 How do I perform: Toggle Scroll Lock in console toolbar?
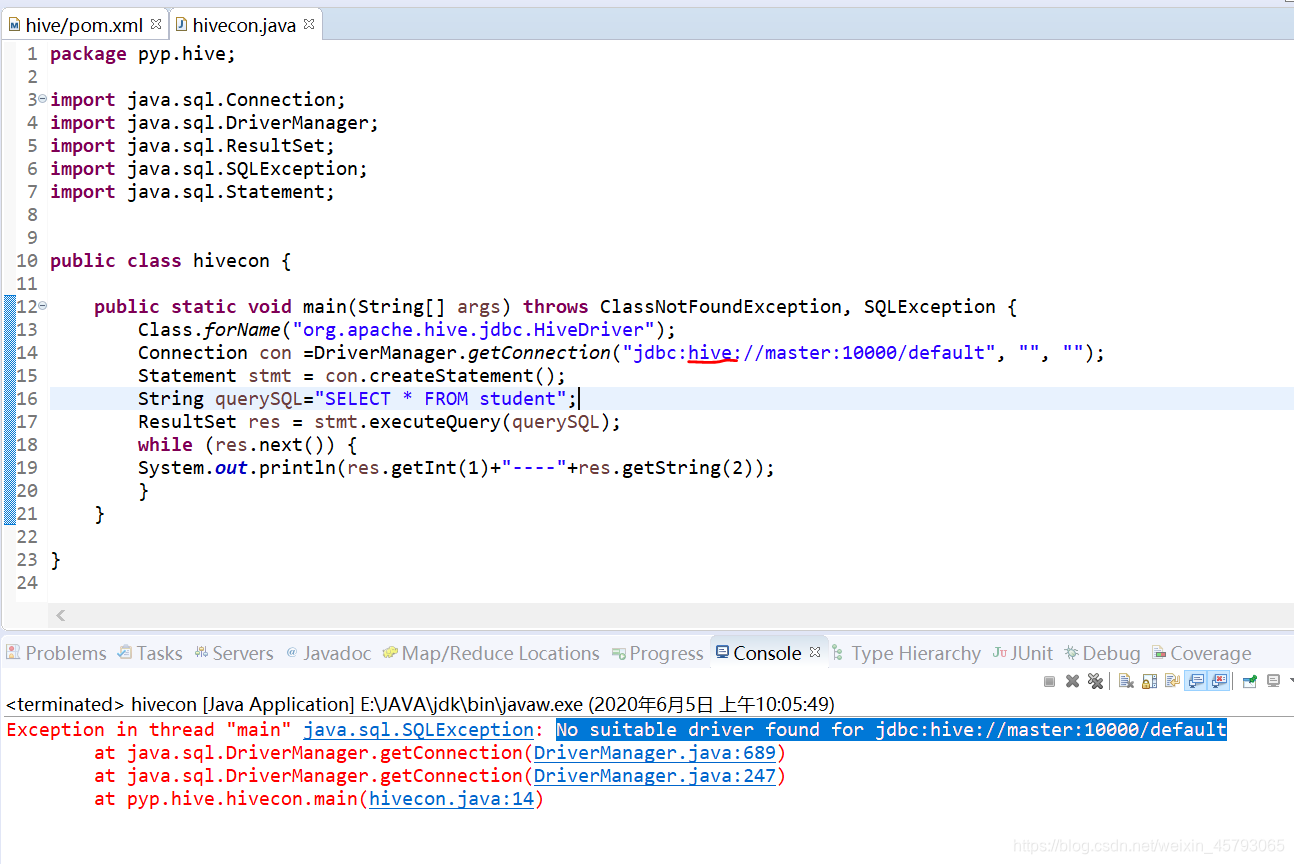pos(1149,681)
